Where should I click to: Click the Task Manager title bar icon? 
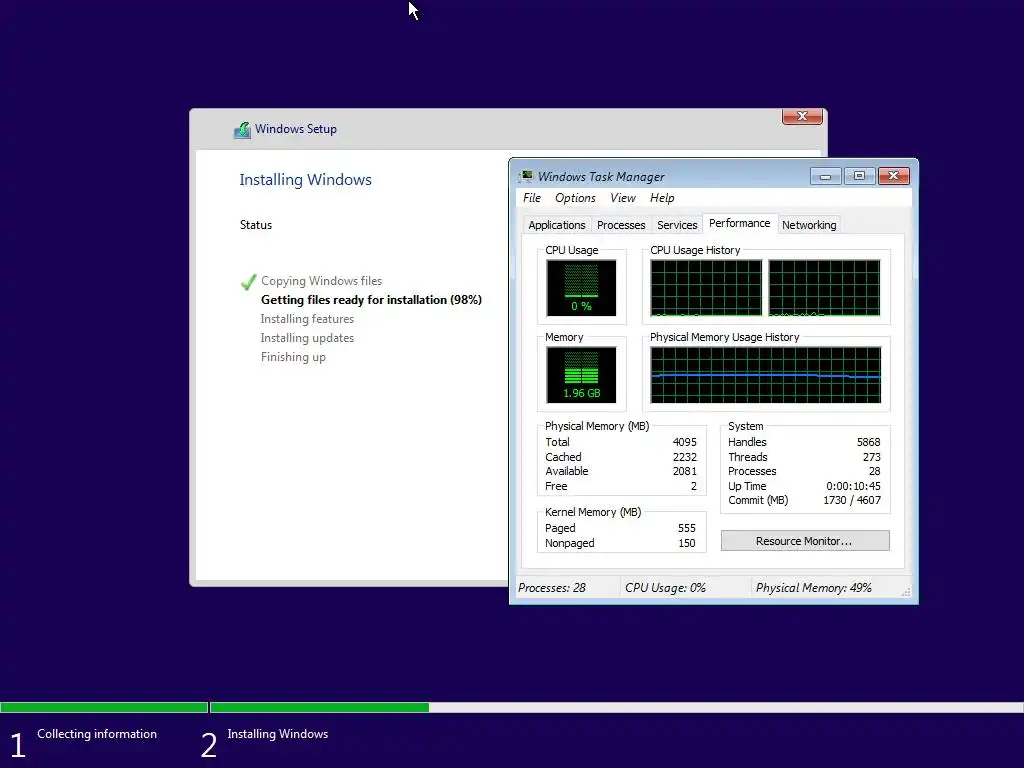point(526,176)
